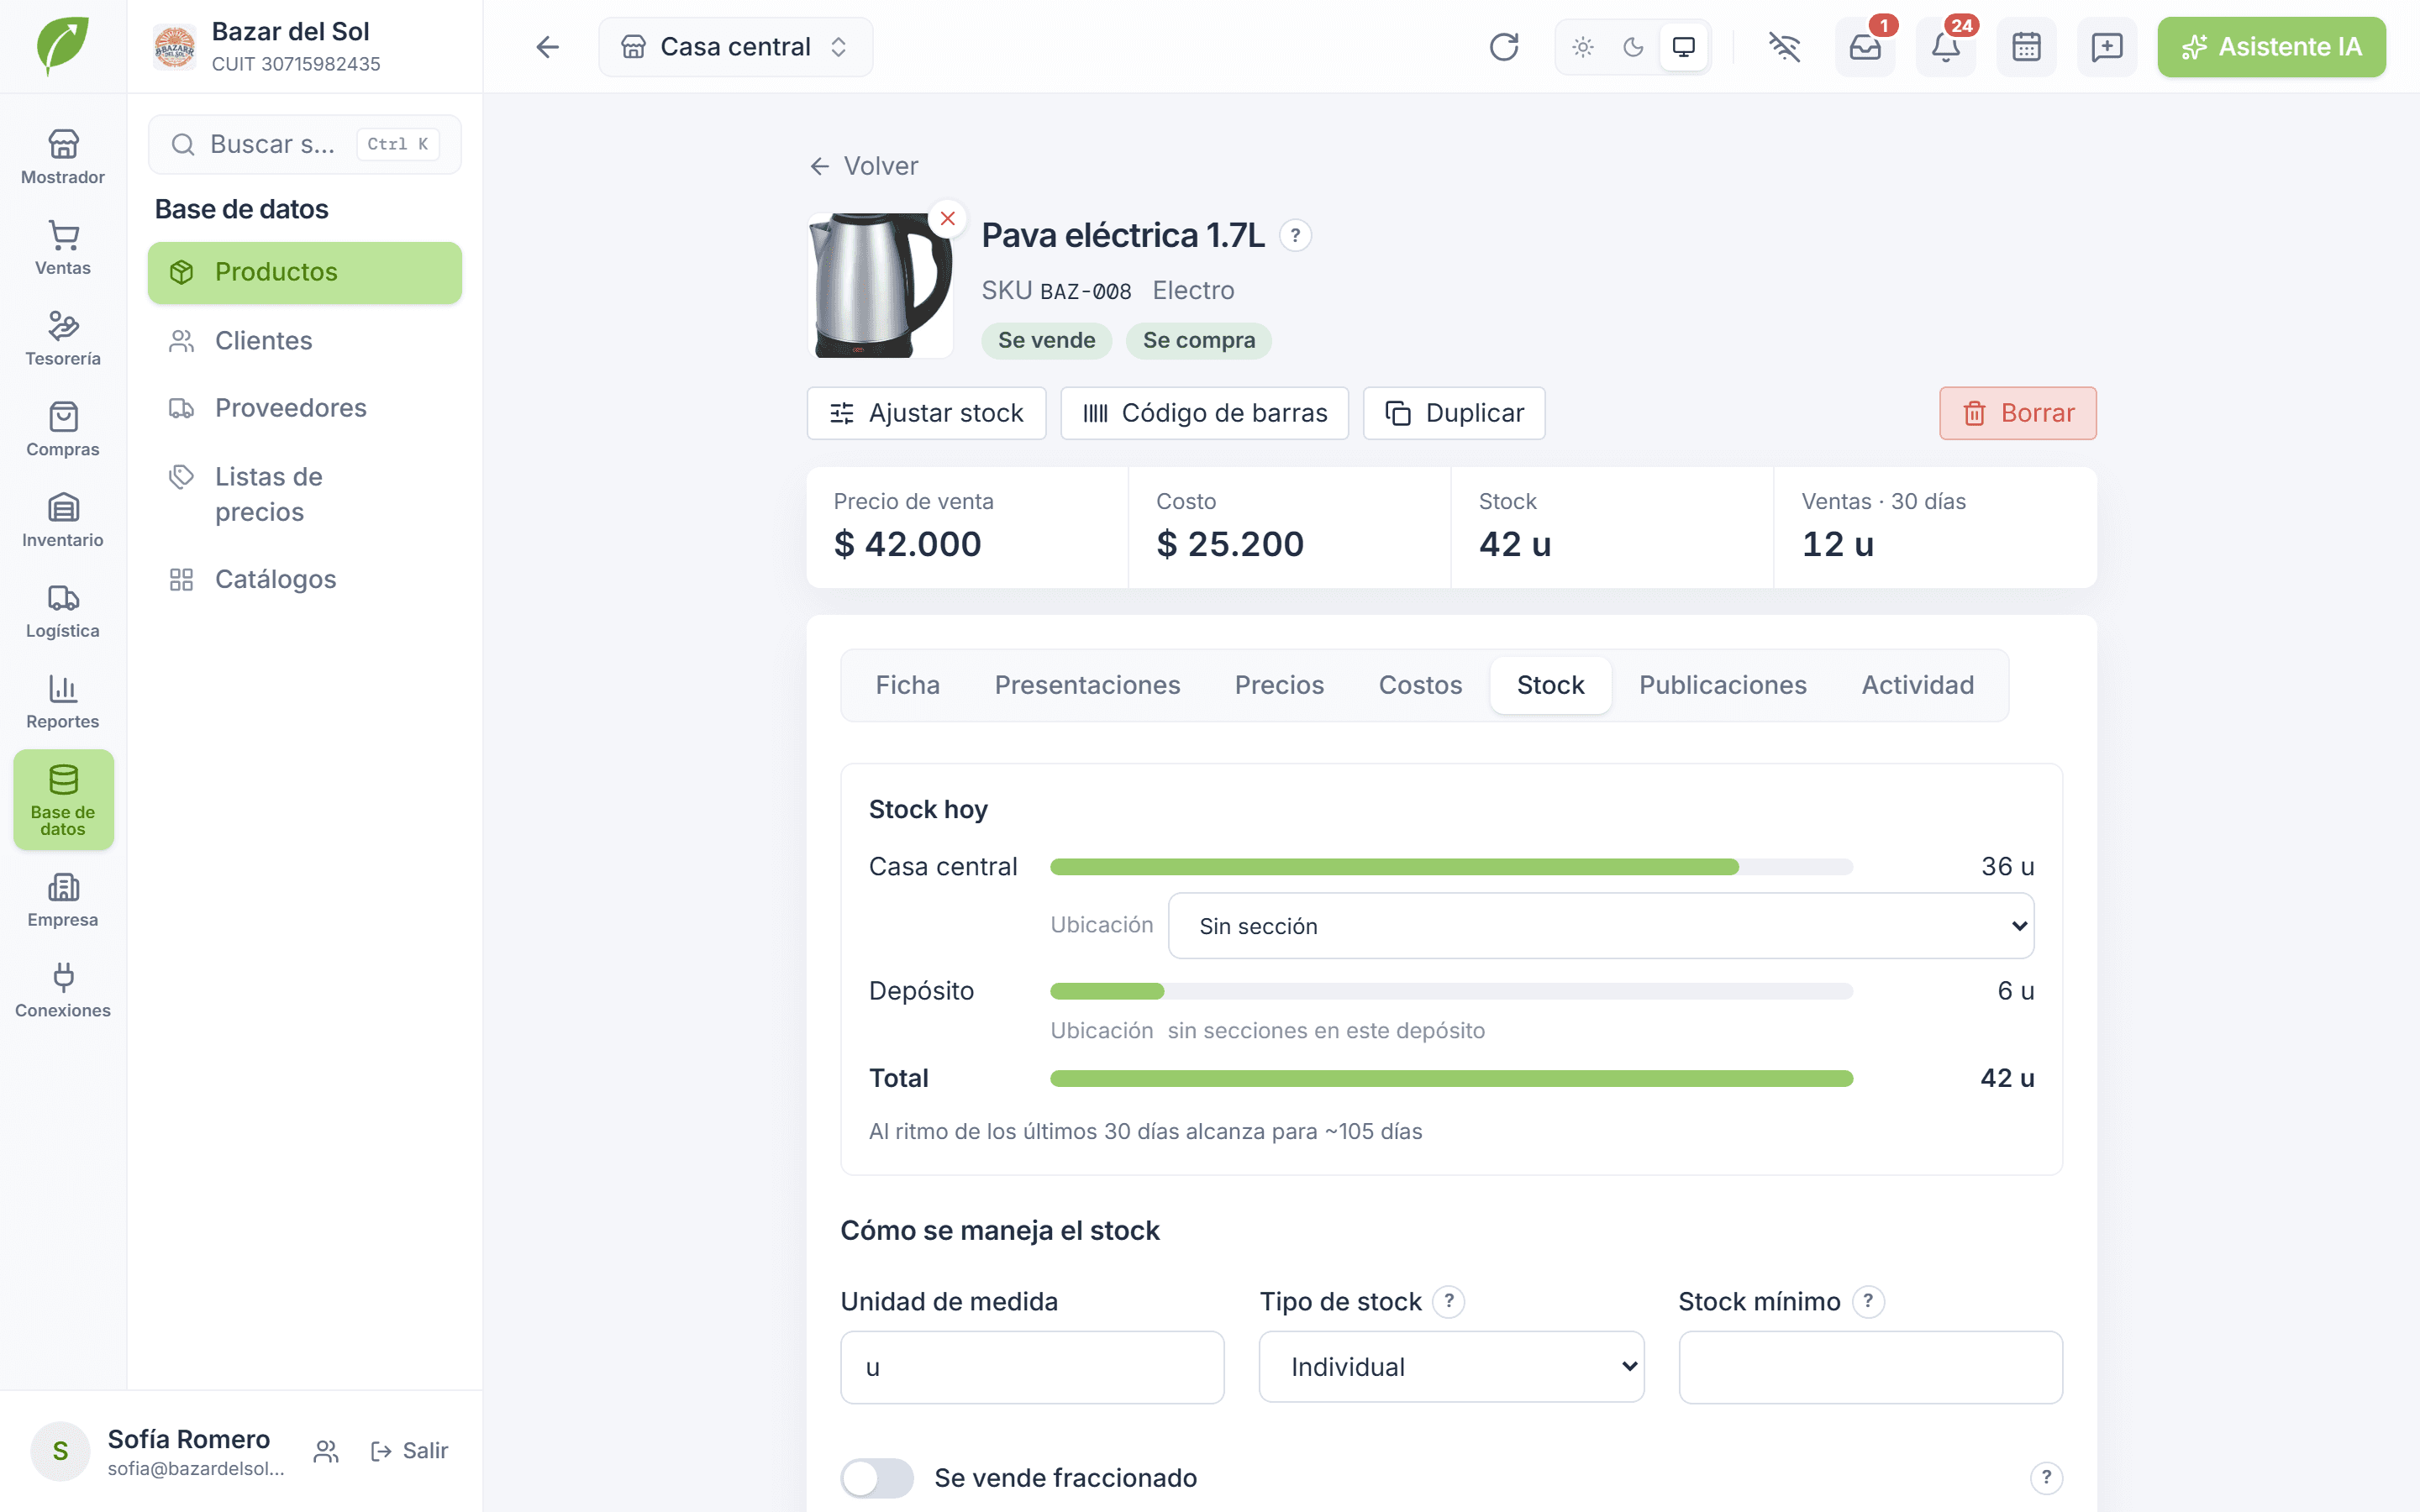The width and height of the screenshot is (2420, 1512).
Task: Switch to Publicaciones tab
Action: pos(1722,685)
